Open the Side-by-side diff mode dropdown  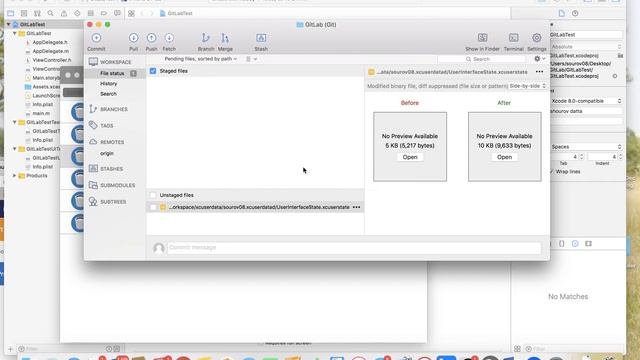point(527,86)
